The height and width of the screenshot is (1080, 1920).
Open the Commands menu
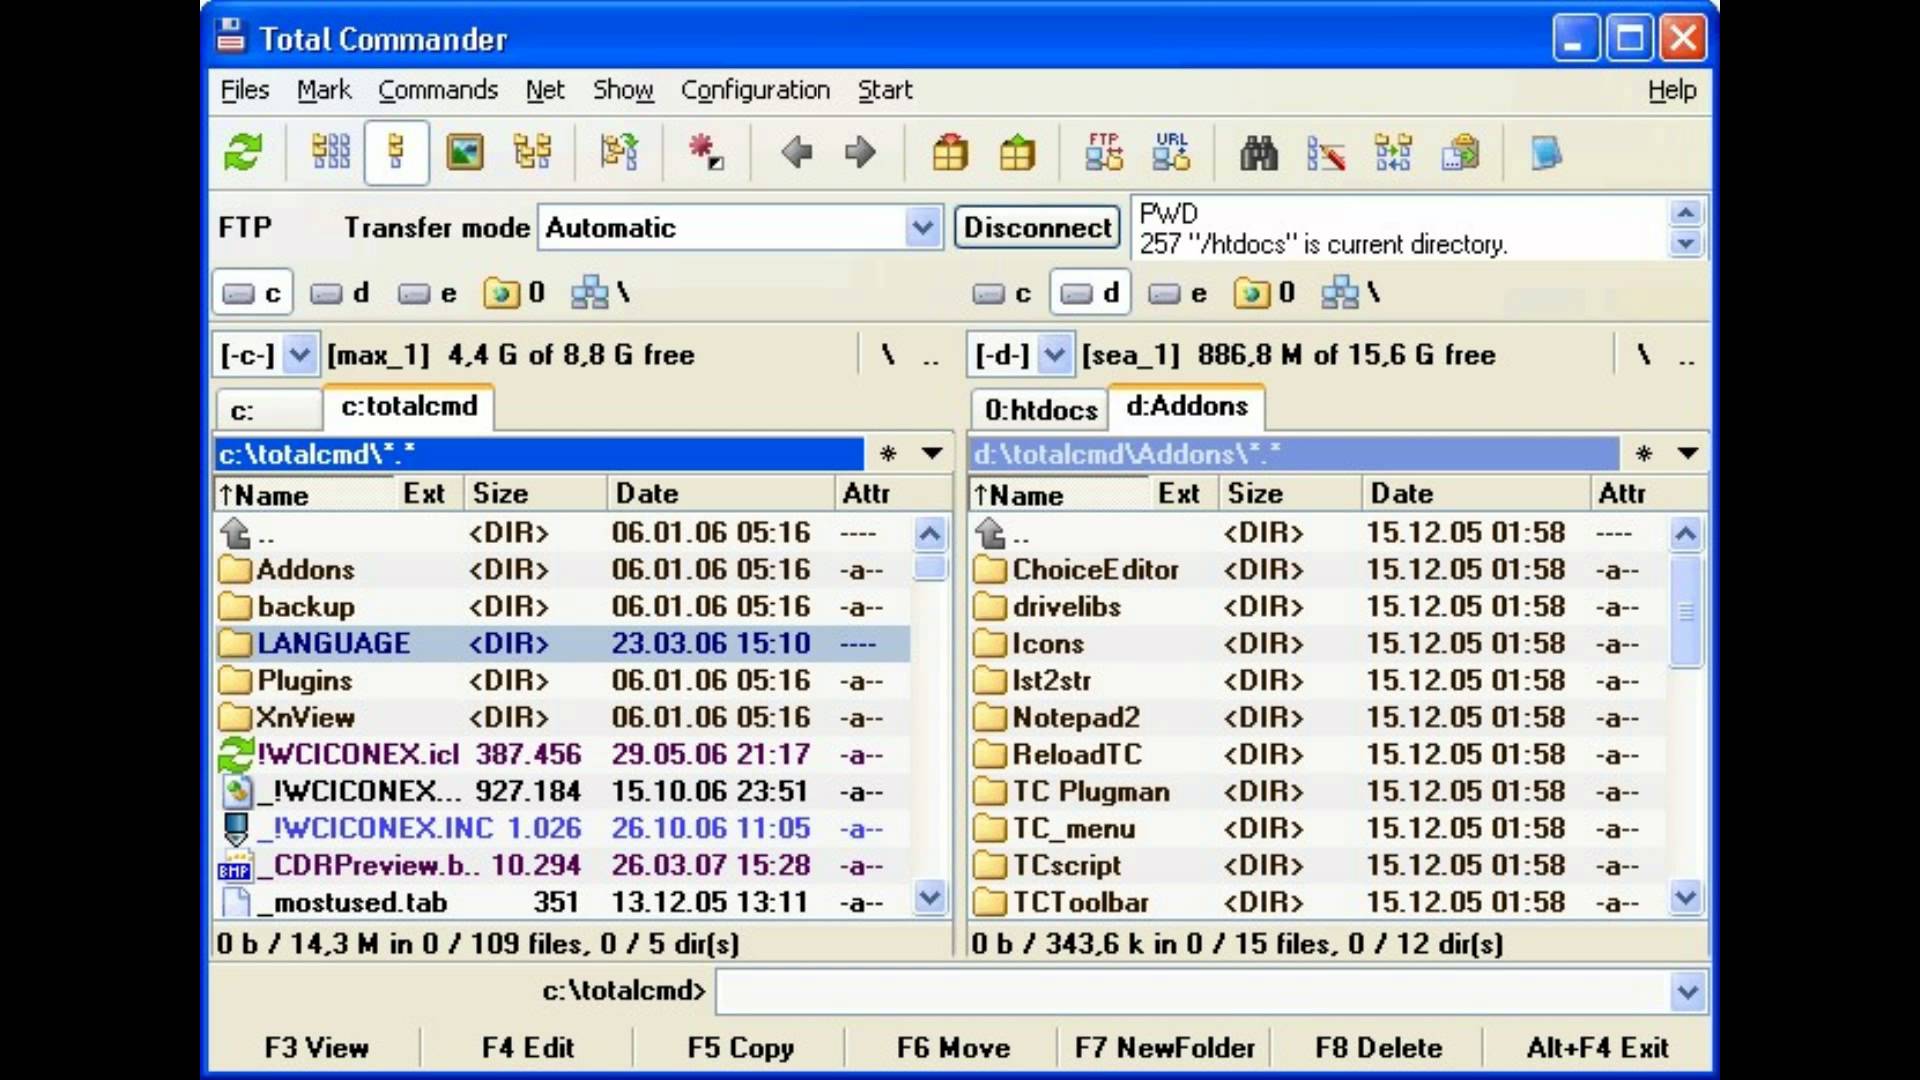tap(438, 90)
